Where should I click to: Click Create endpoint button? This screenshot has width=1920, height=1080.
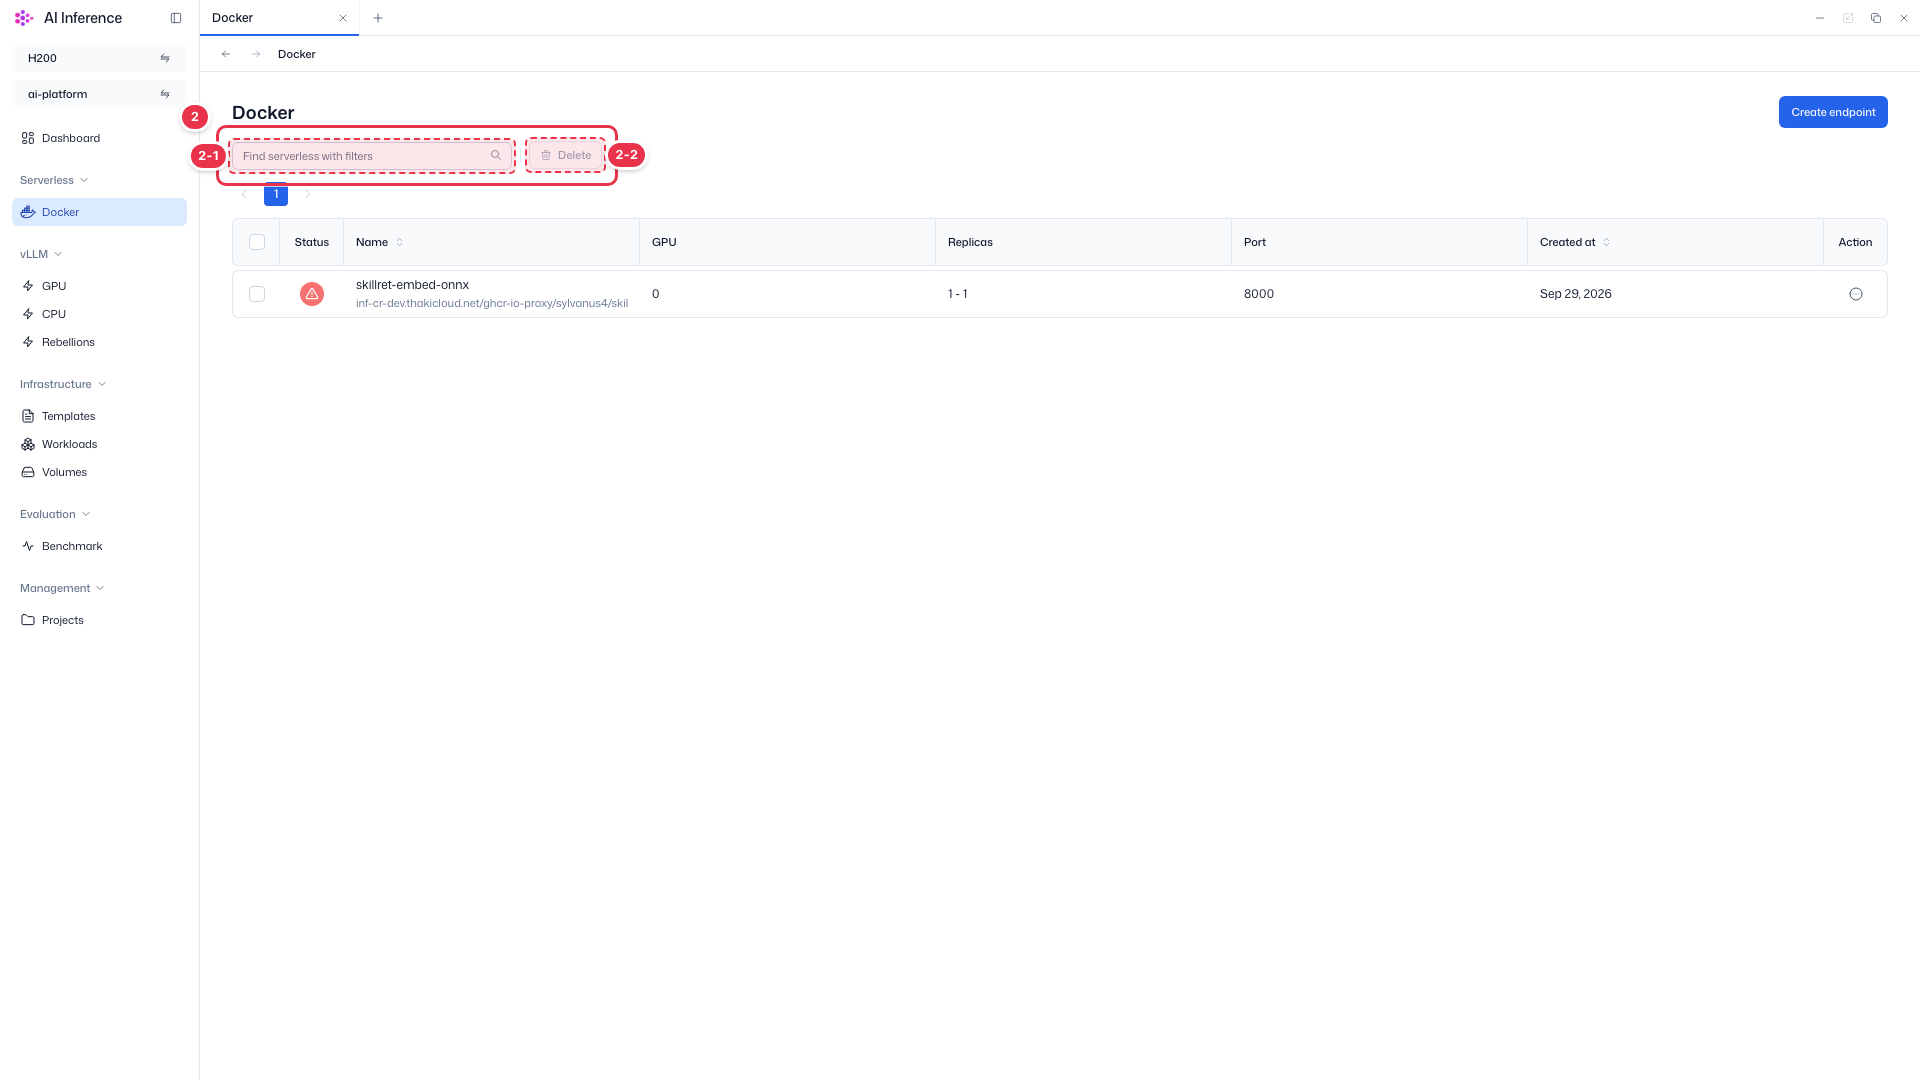coord(1833,112)
